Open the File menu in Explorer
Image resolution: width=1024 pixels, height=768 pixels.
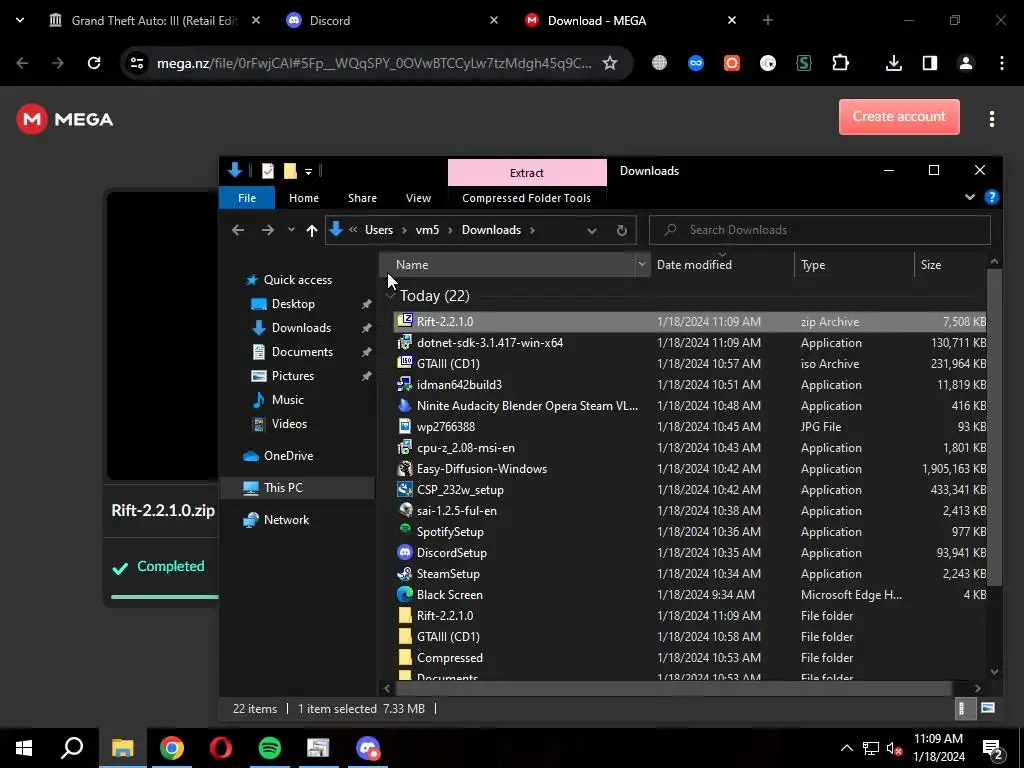pyautogui.click(x=247, y=198)
